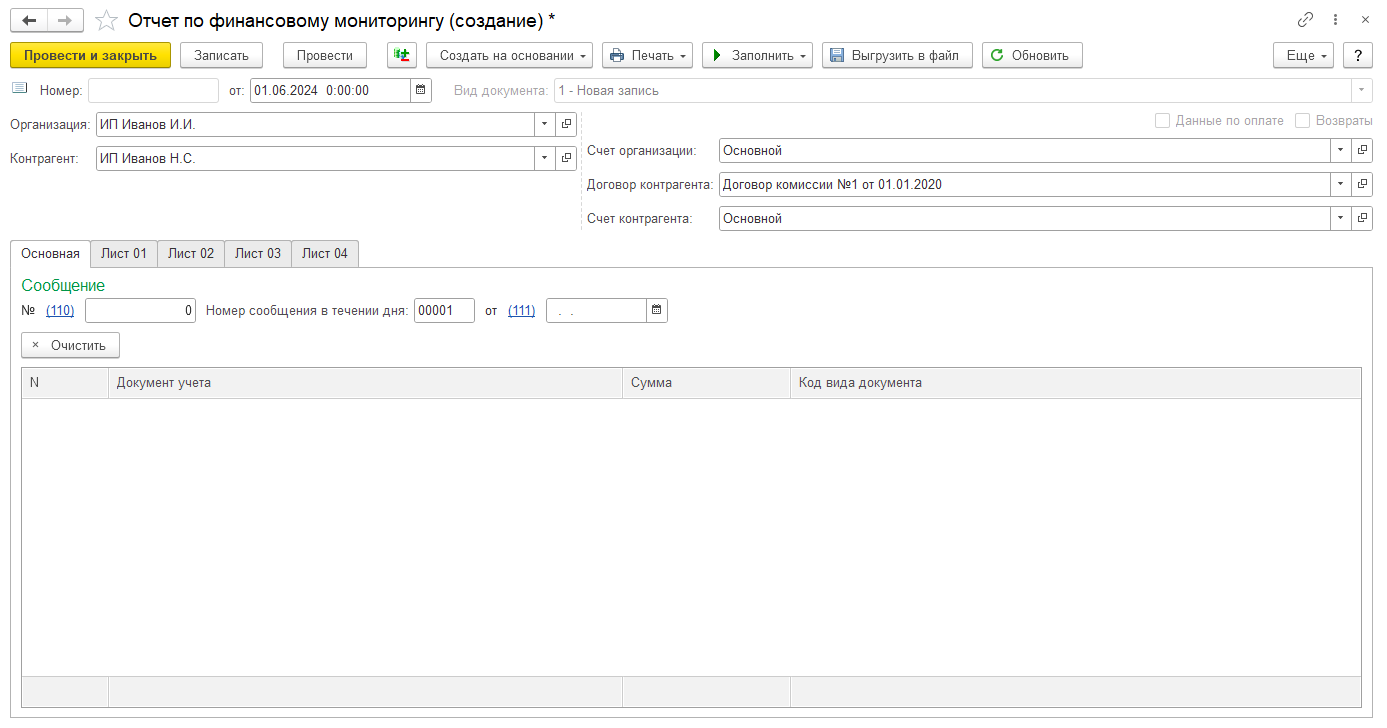Copy link to this document icon
Screen dimensions: 1387x728
click(x=1305, y=20)
